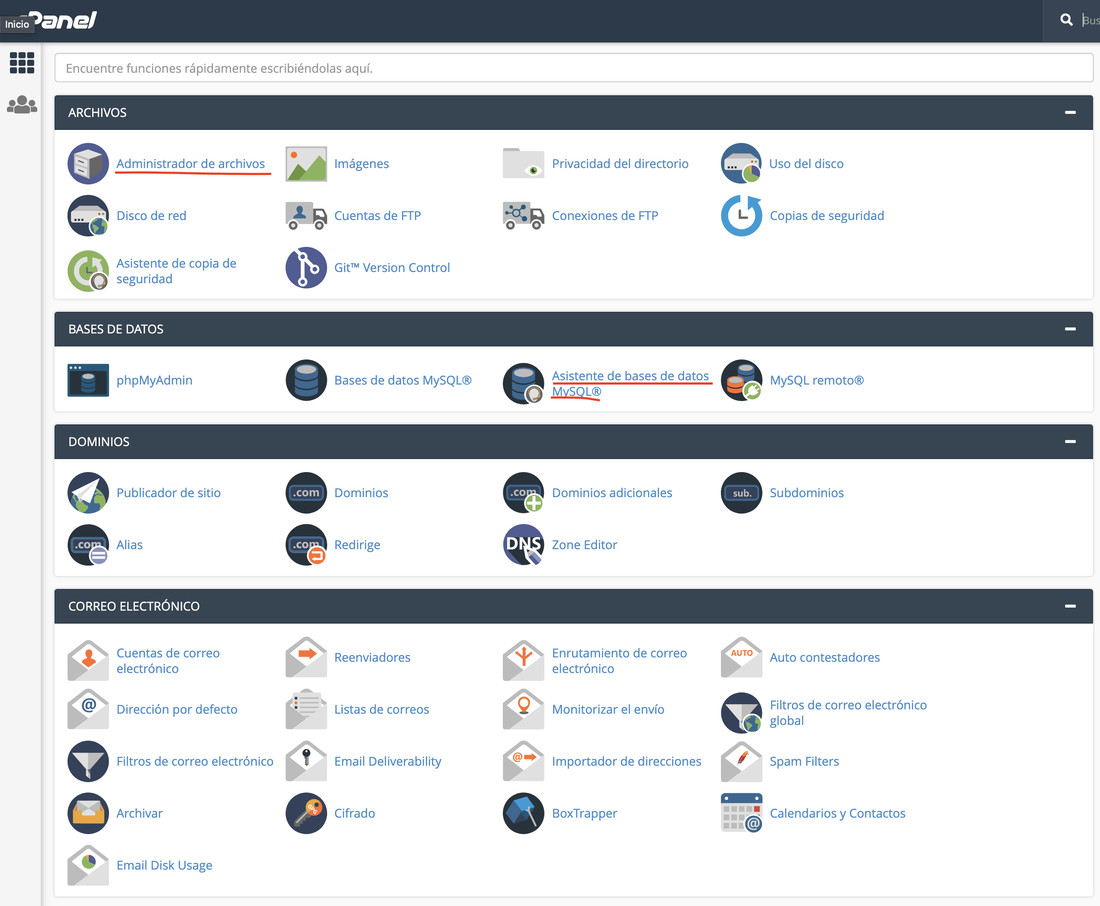Focus the function search input field
The image size is (1100, 906).
coord(573,68)
